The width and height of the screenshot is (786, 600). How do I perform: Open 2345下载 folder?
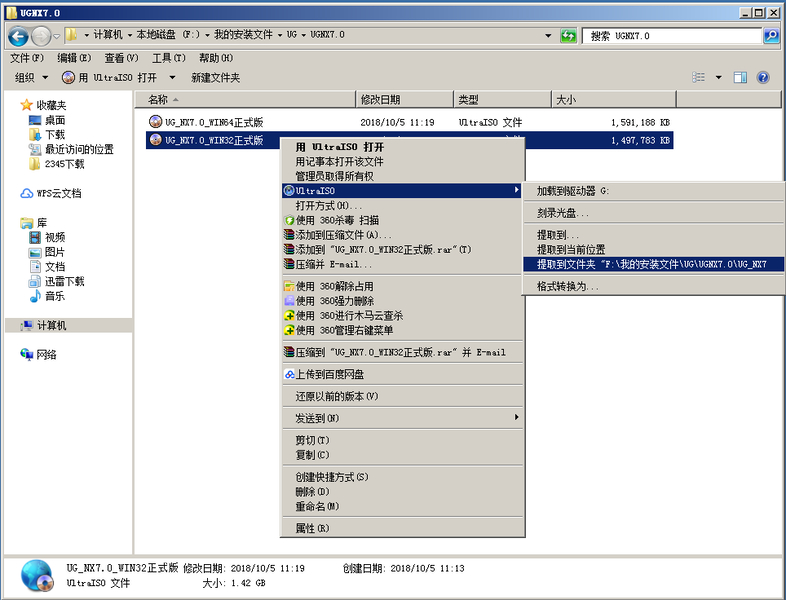[x=57, y=164]
